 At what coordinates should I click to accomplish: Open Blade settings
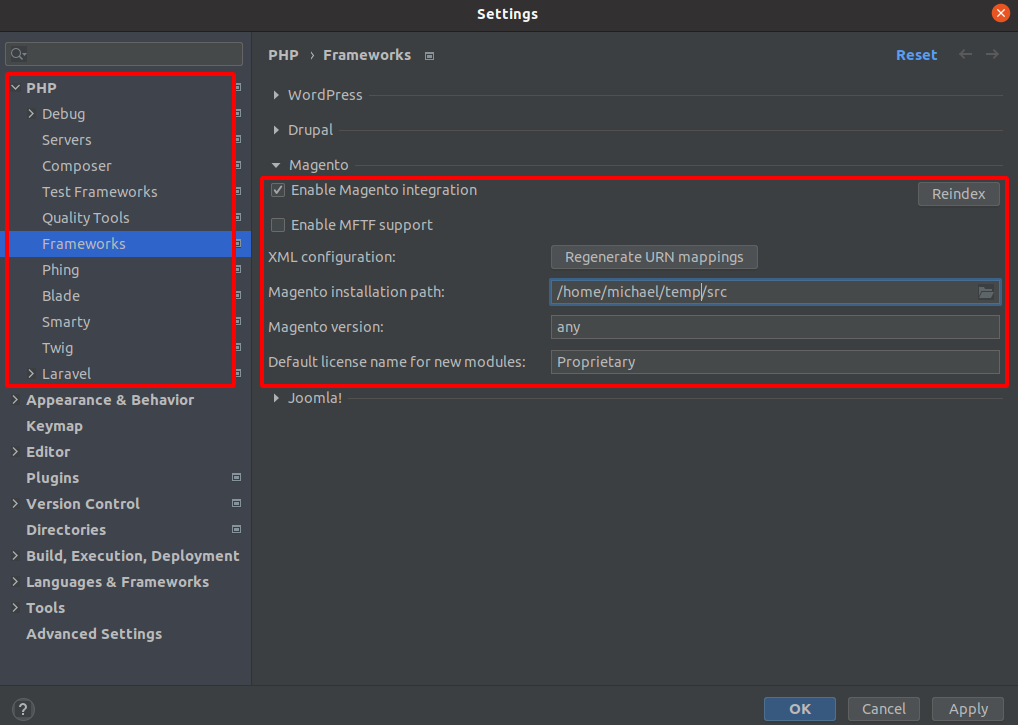point(61,295)
